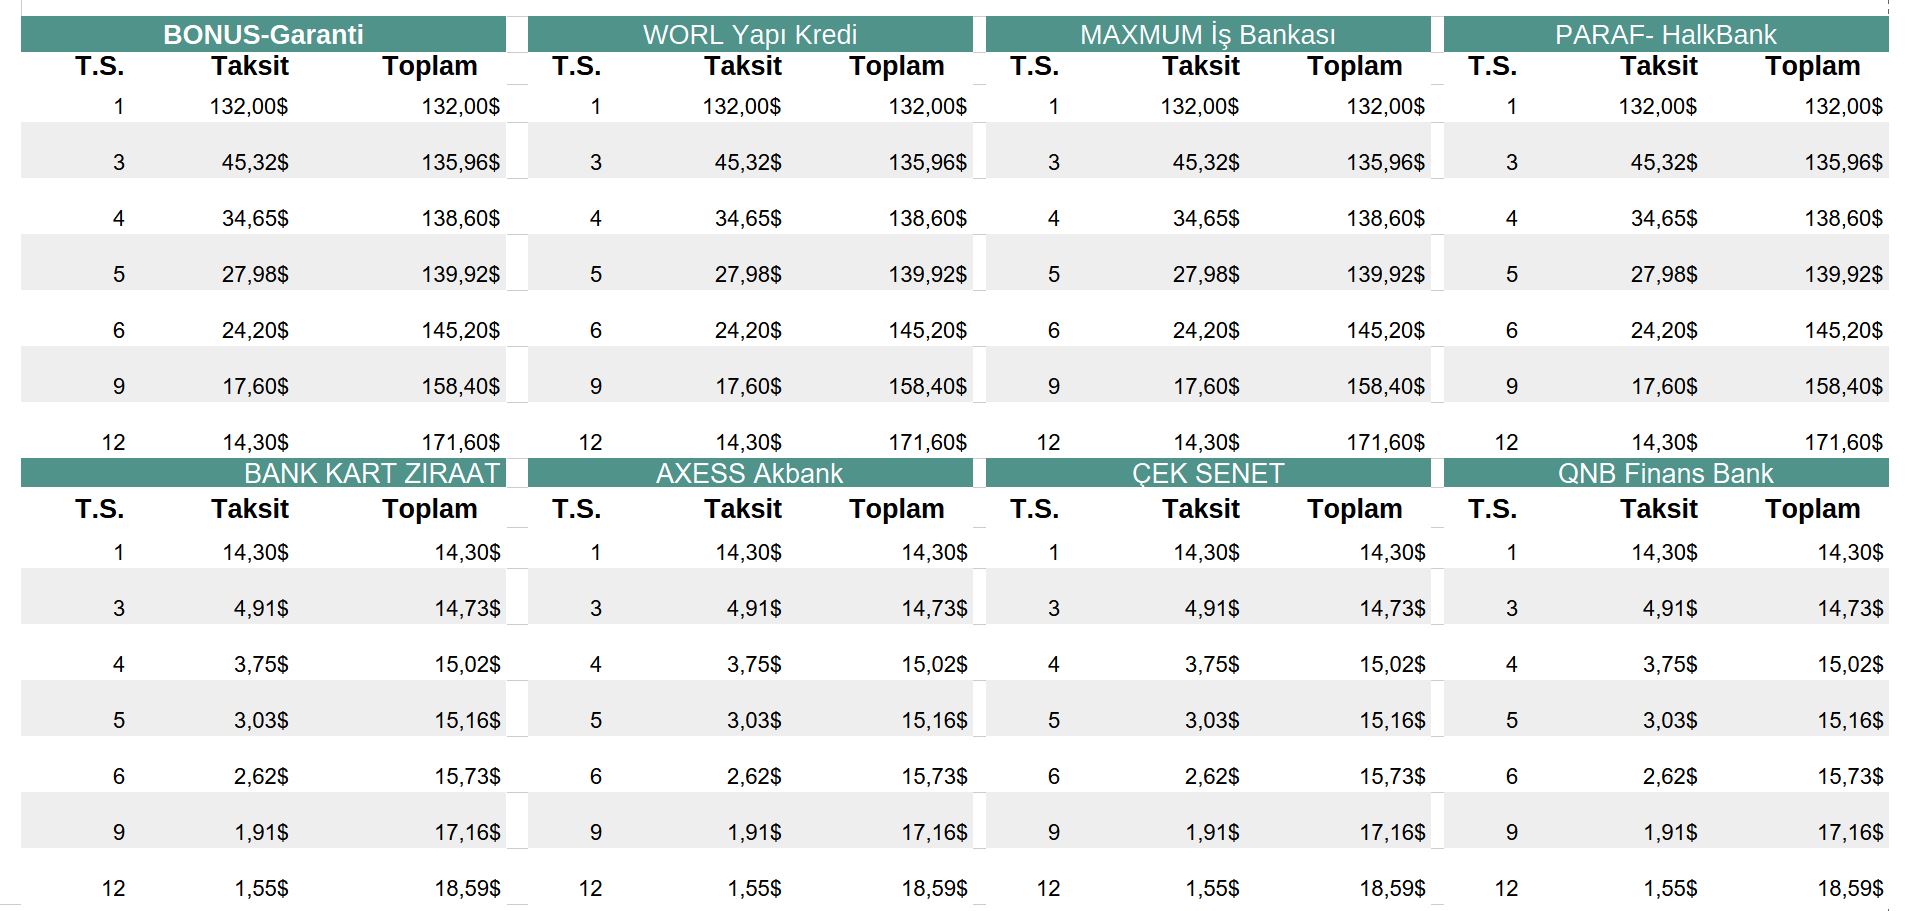Select 4,91$ installment in AXESS Akbank table
This screenshot has width=1921, height=911.
(x=754, y=608)
